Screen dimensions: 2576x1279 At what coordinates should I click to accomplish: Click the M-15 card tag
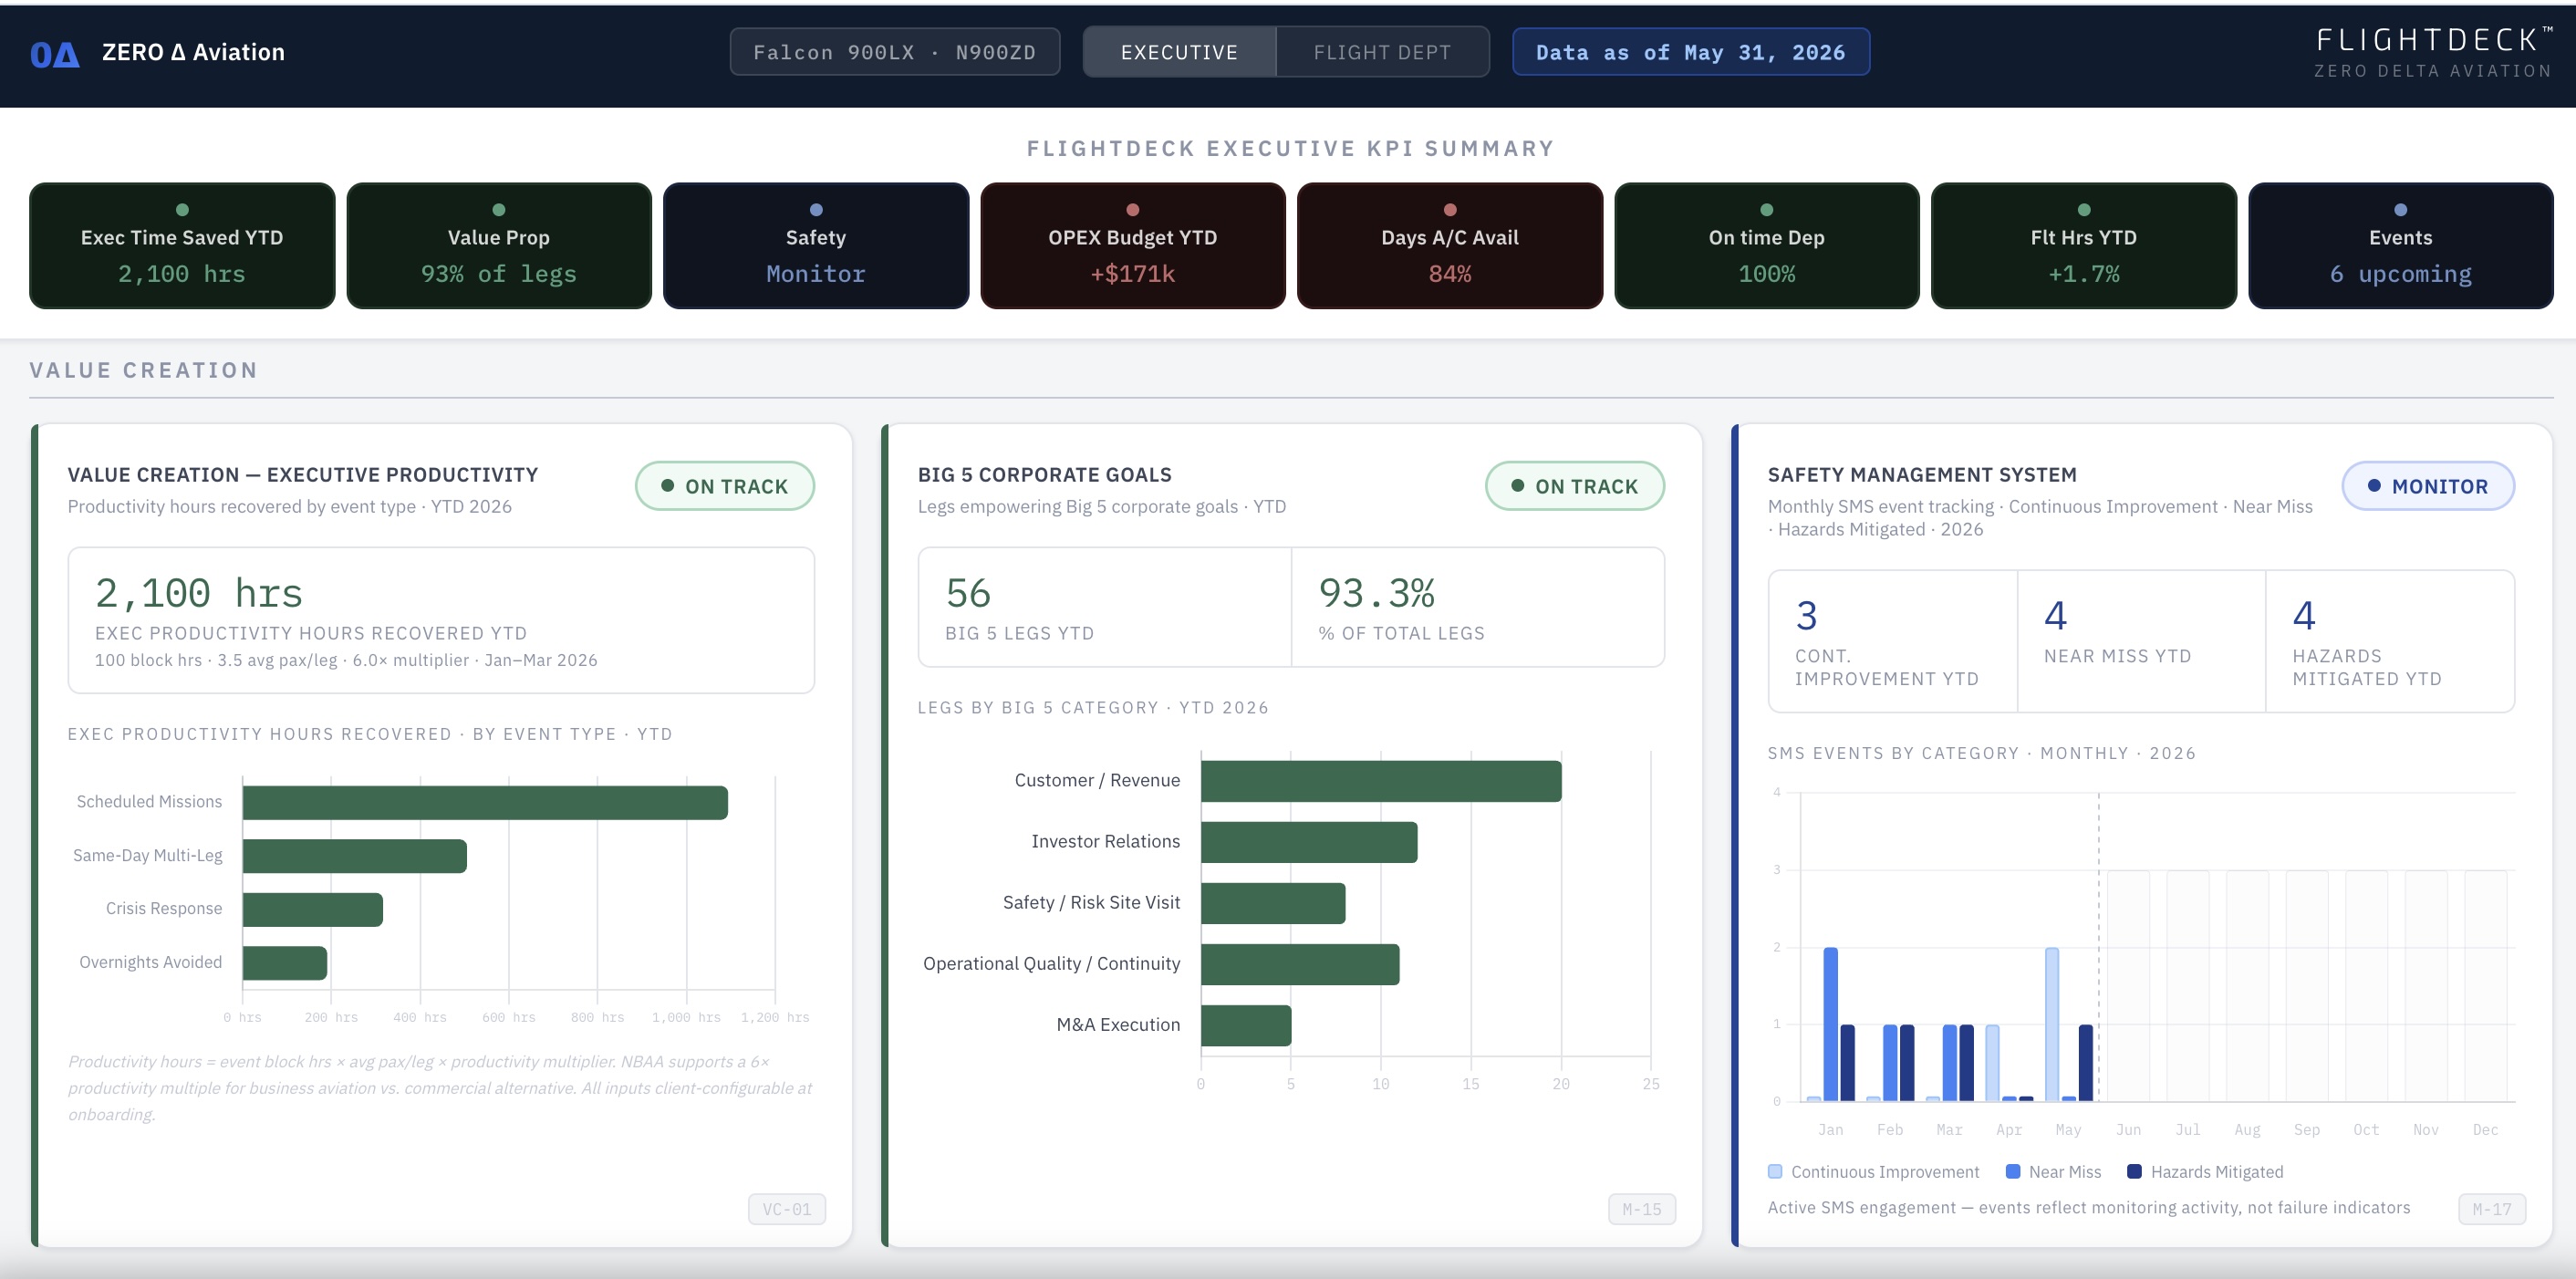[1642, 1209]
